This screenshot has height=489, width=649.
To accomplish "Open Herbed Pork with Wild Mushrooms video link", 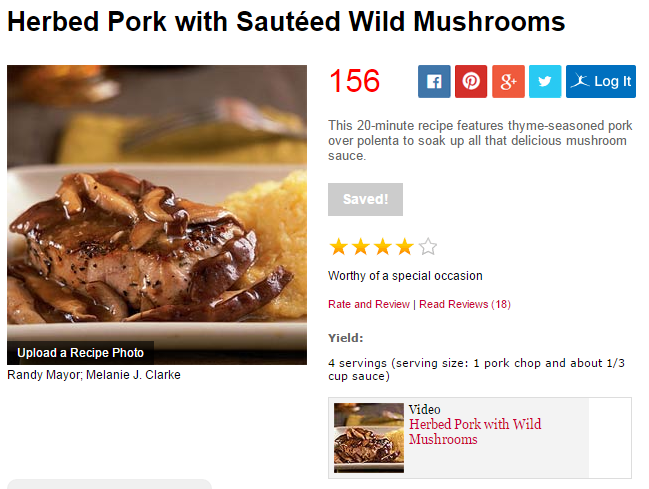I will pyautogui.click(x=475, y=431).
